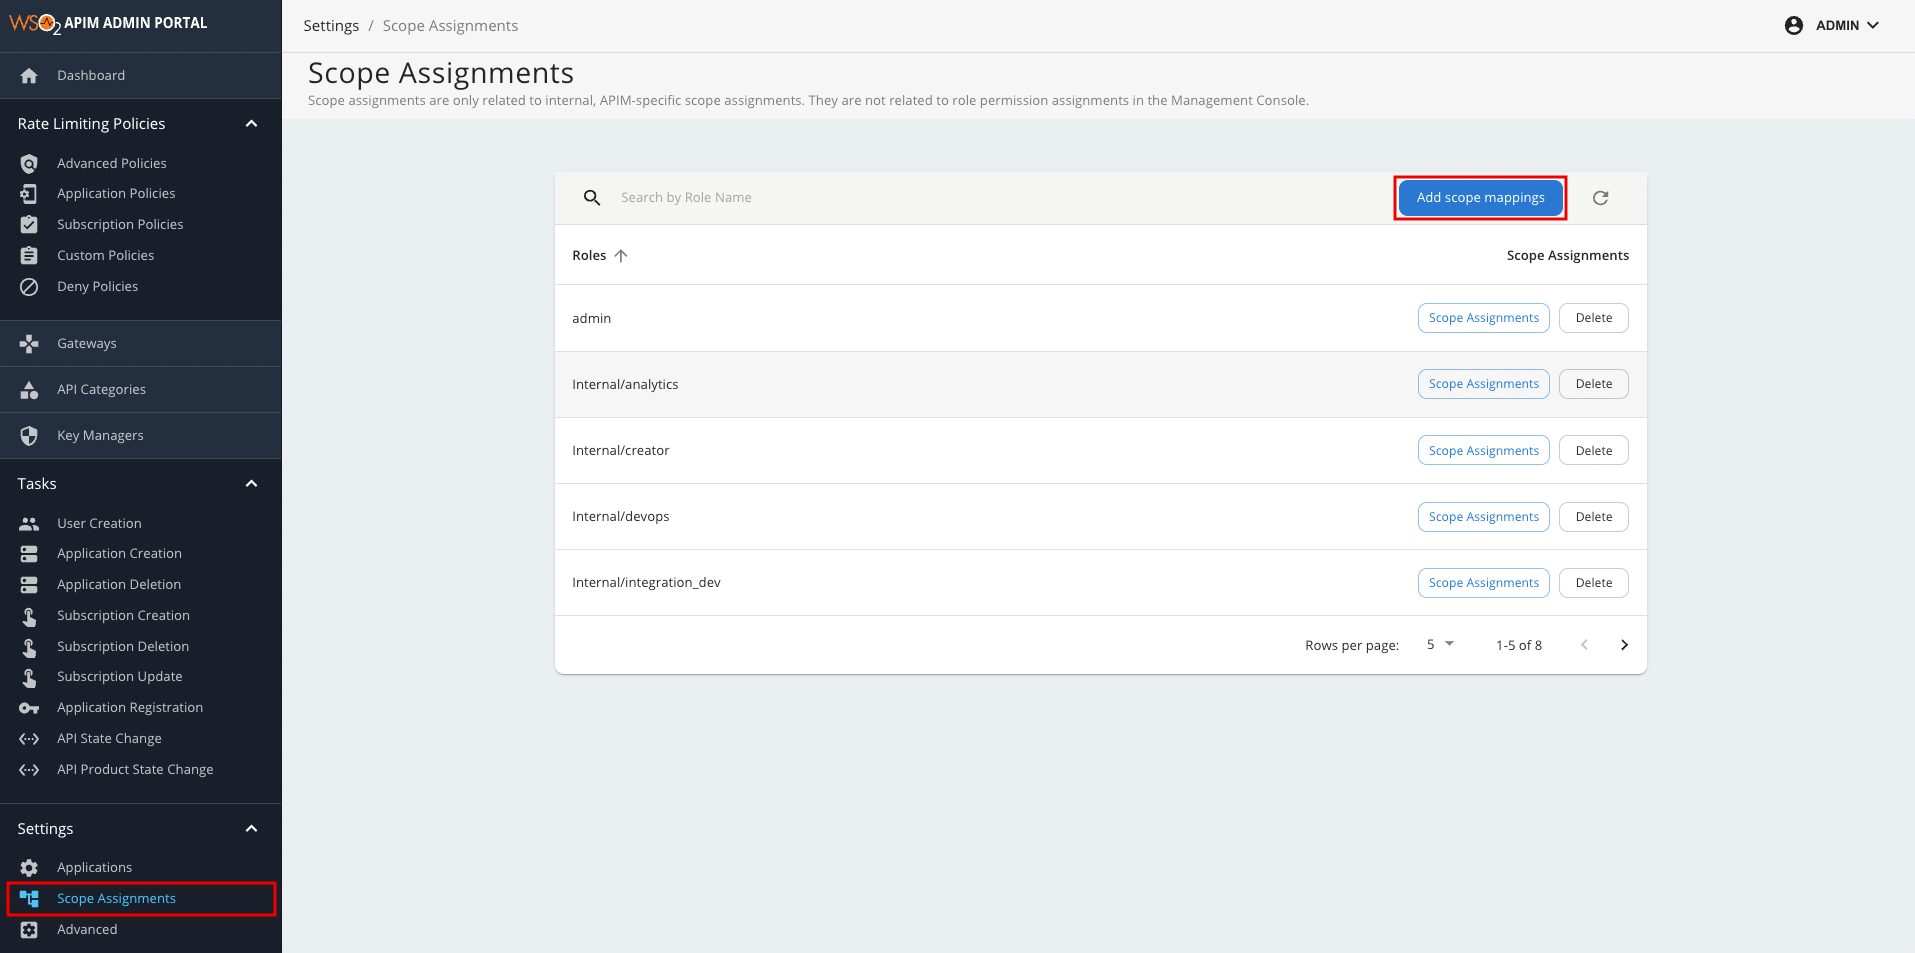Open the API State Change icon
Screen dimensions: 1915x953
(29, 738)
